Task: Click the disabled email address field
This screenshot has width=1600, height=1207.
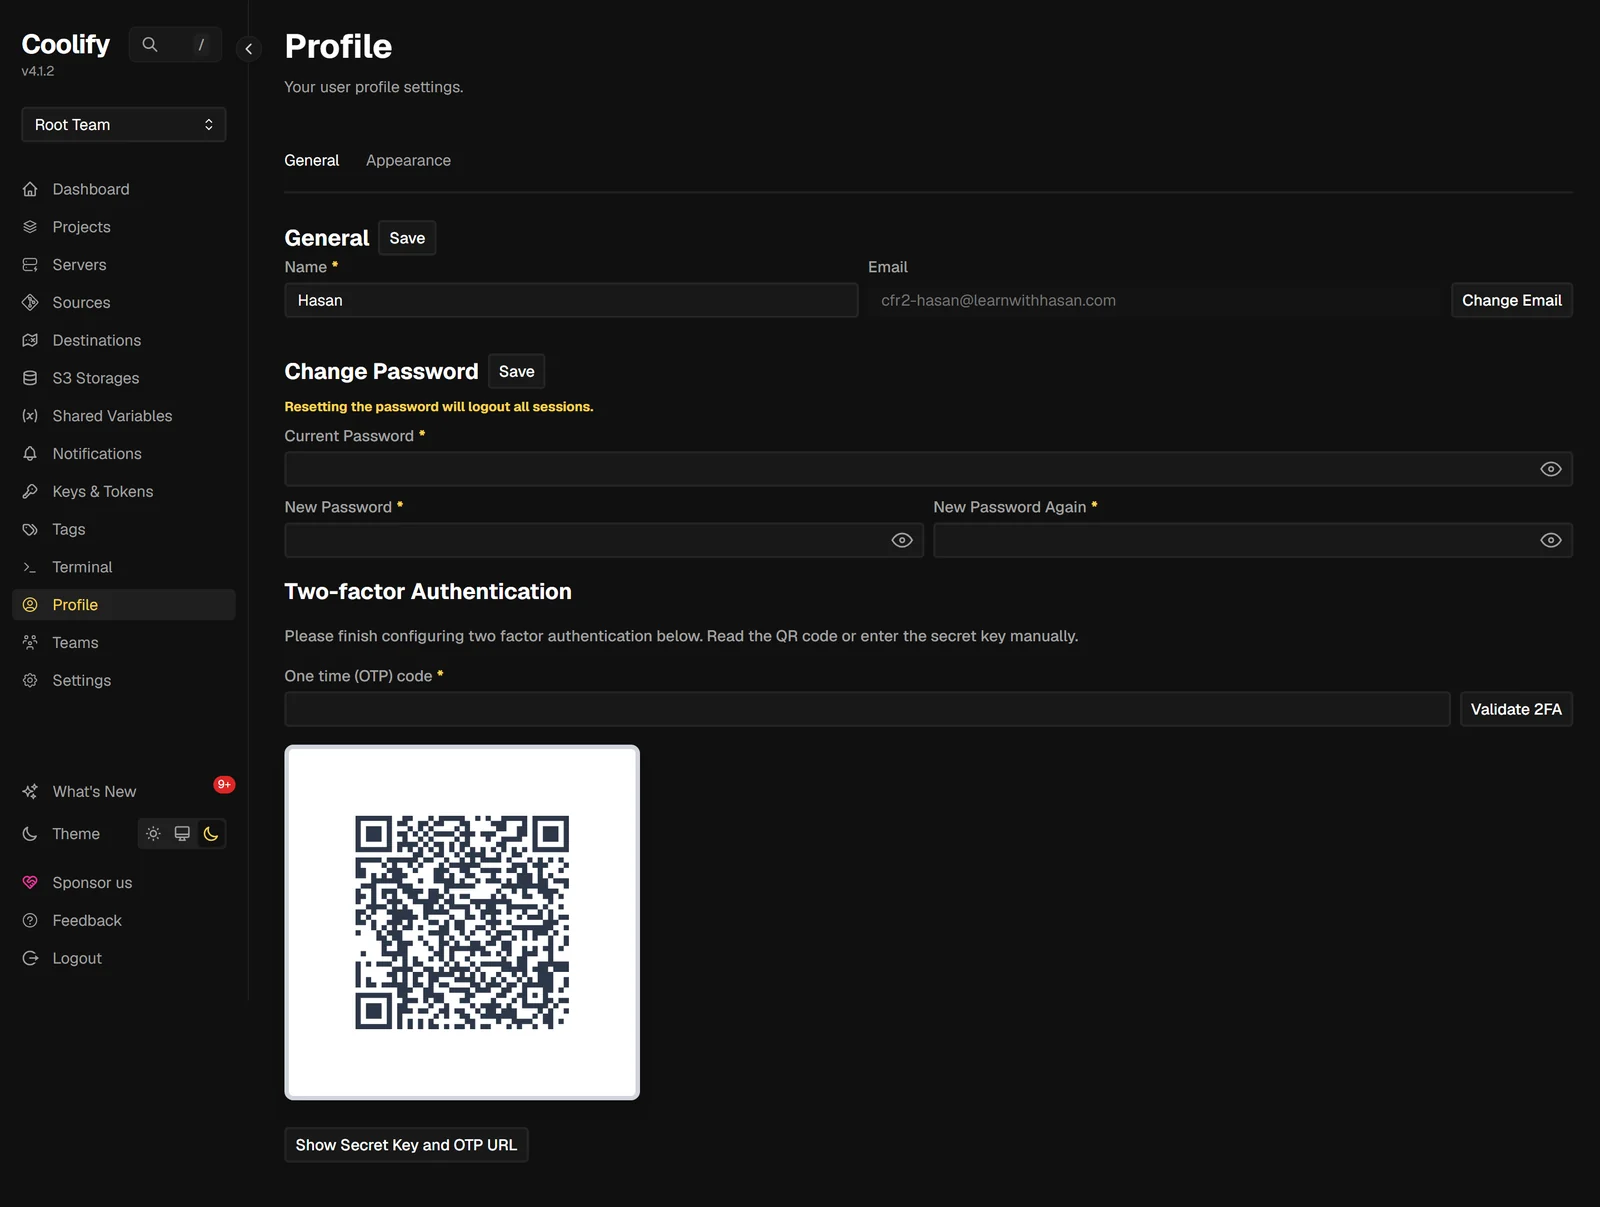Action: [x=1154, y=300]
